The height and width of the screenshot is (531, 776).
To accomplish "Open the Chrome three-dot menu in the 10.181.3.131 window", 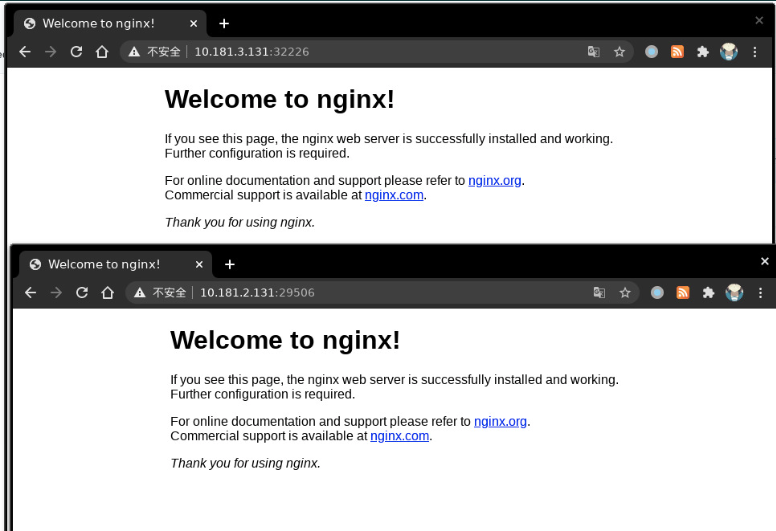I will [755, 52].
